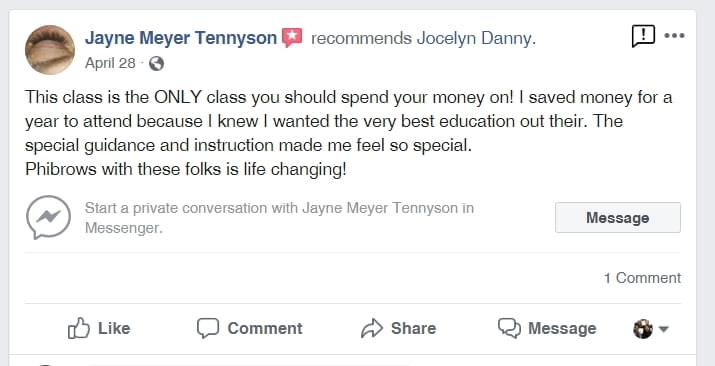Click the globe public audience icon
Viewport: 715px width, 366px height.
tap(156, 64)
